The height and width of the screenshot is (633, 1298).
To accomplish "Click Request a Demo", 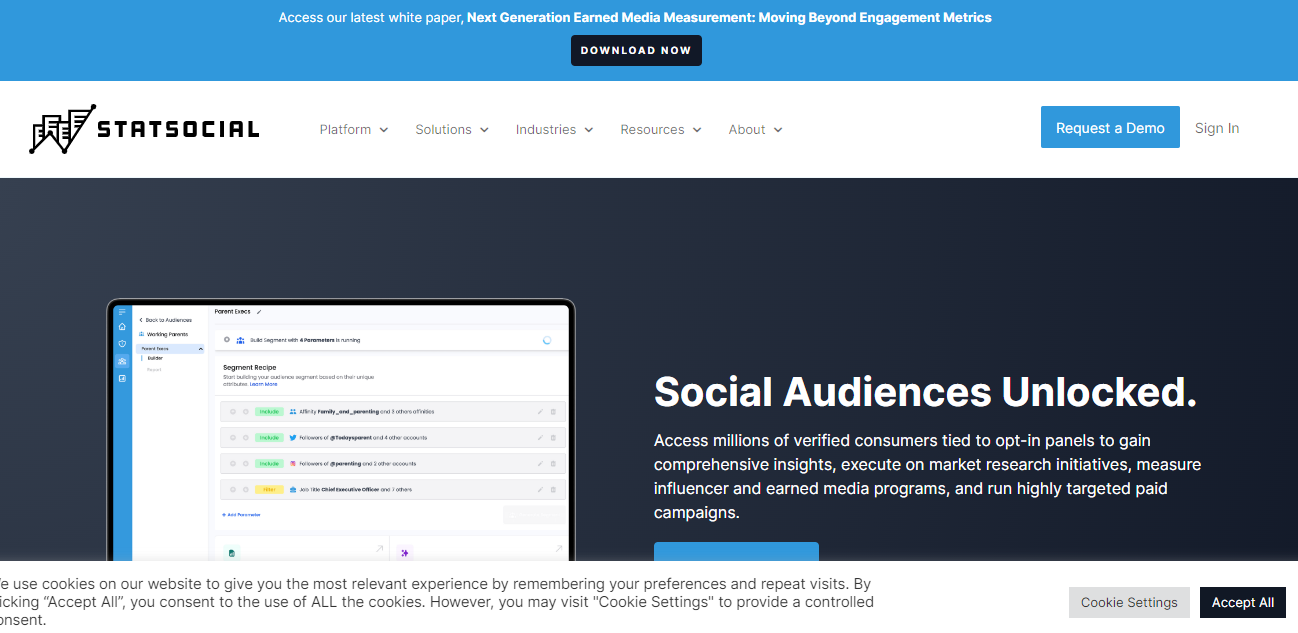I will pos(1110,127).
